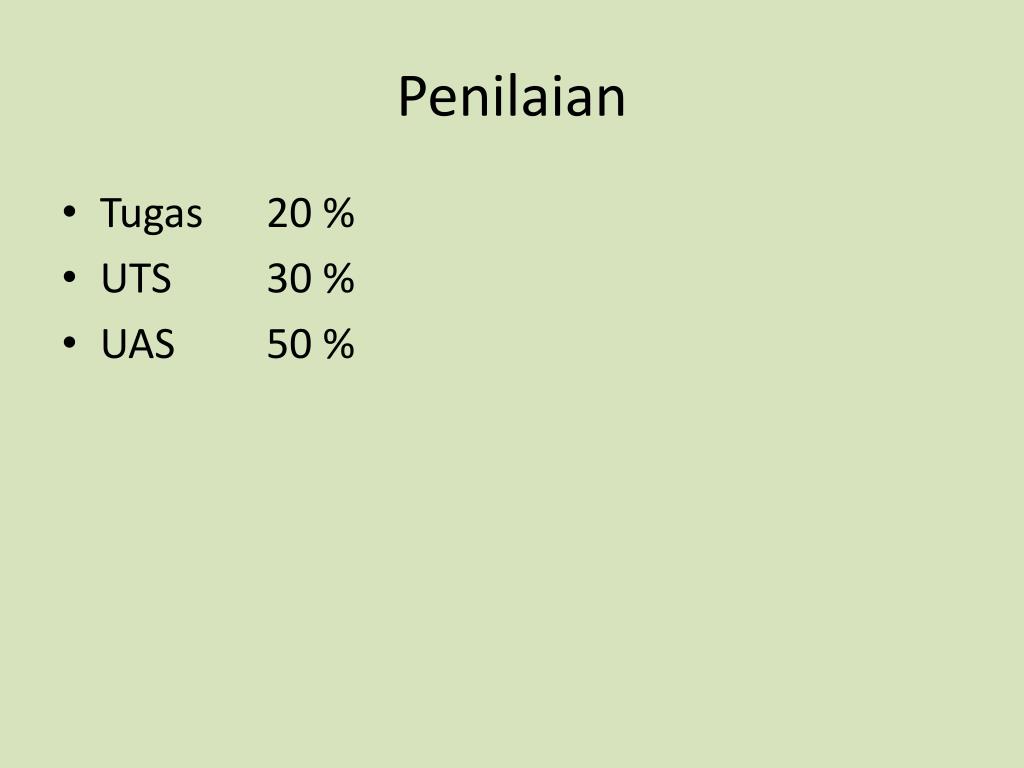1024x768 pixels.
Task: Click the percent sign after 20
Action: (338, 214)
